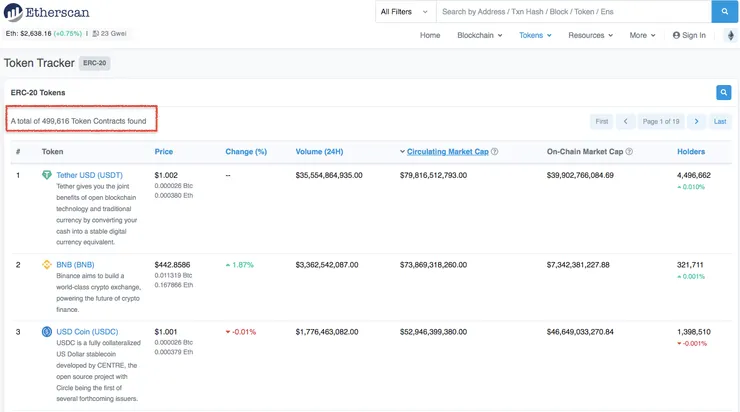This screenshot has height=412, width=740.
Task: Click help icon beside Circulating Market Cap
Action: 495,152
